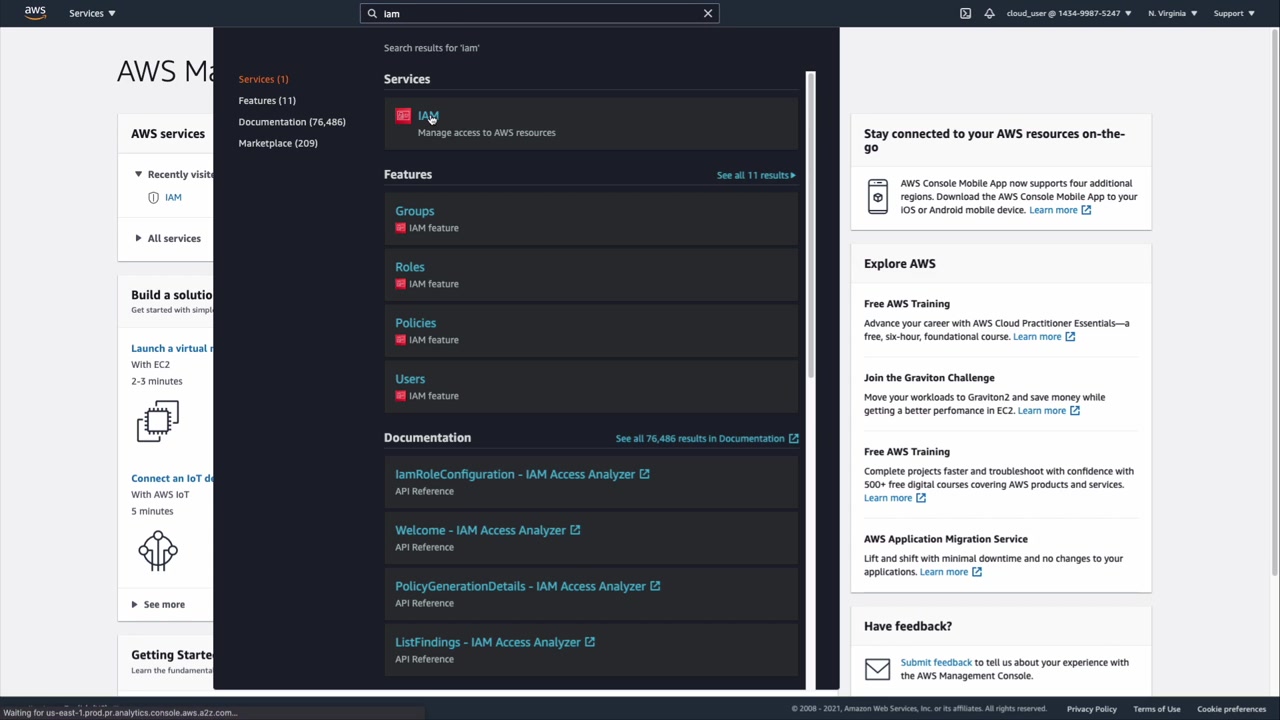Click the feedback envelope icon
The image size is (1280, 720).
pos(877,669)
